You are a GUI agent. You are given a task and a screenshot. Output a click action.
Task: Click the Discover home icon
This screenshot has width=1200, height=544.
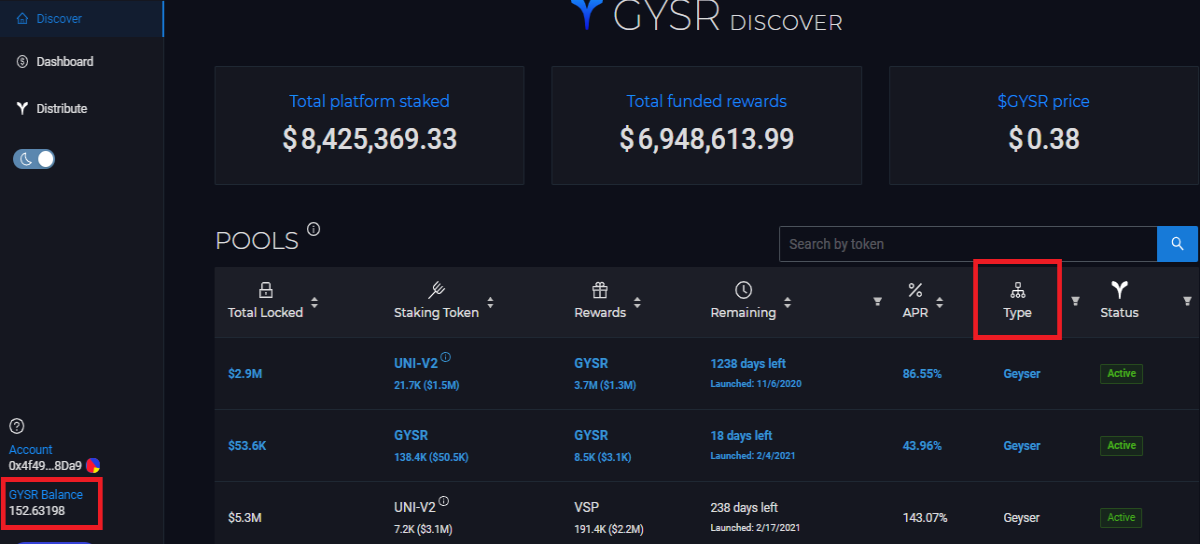click(22, 19)
